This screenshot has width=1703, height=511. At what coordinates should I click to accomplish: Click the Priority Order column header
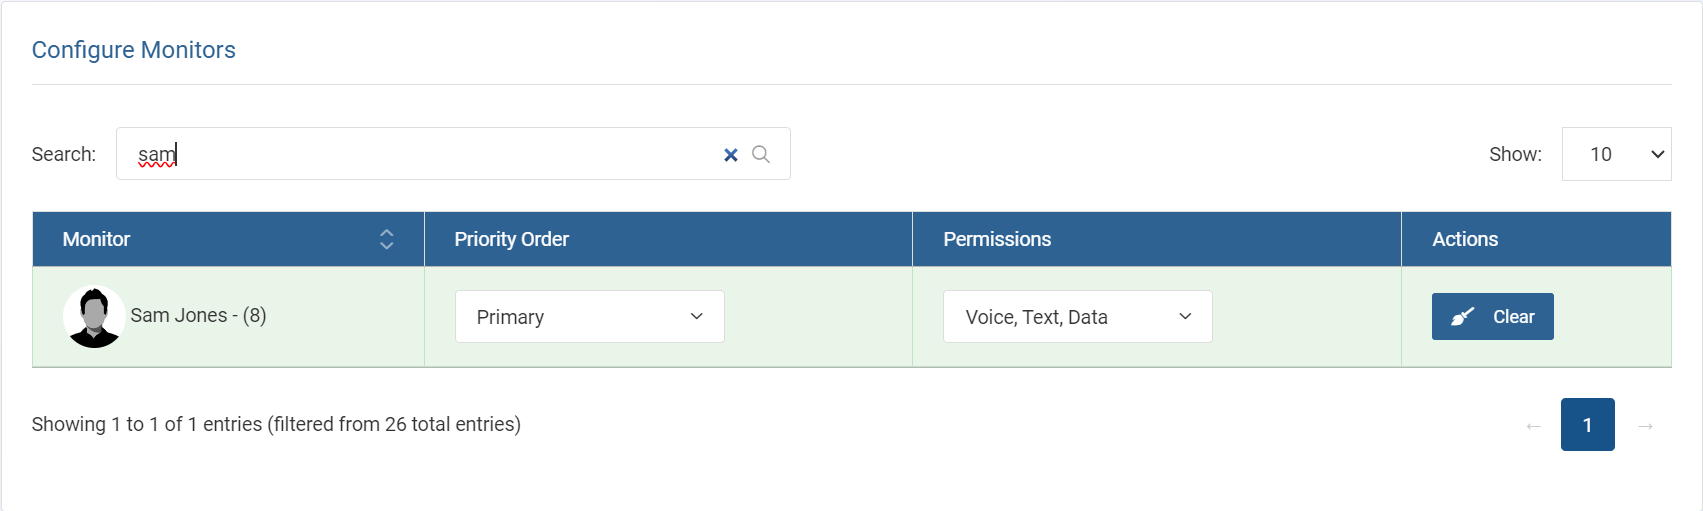tap(511, 239)
